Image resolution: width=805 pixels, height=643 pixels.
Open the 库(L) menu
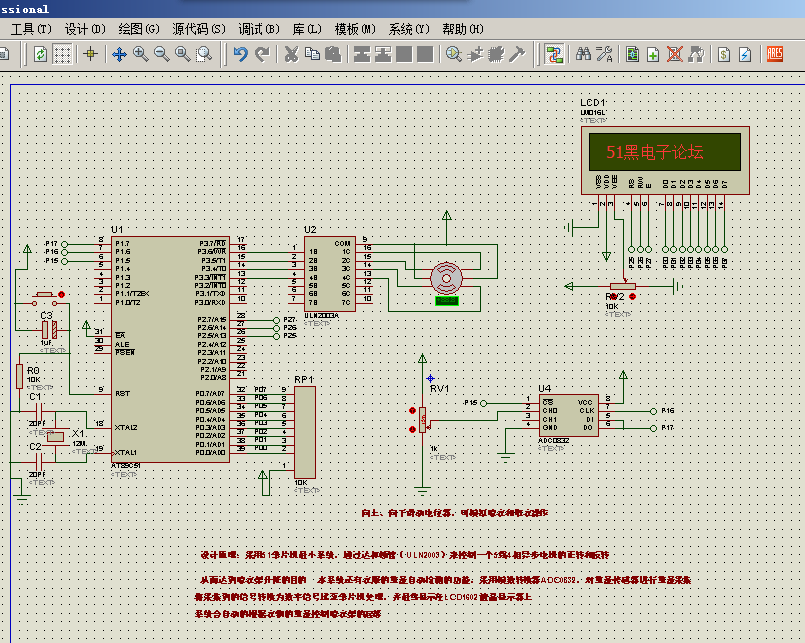click(306, 29)
